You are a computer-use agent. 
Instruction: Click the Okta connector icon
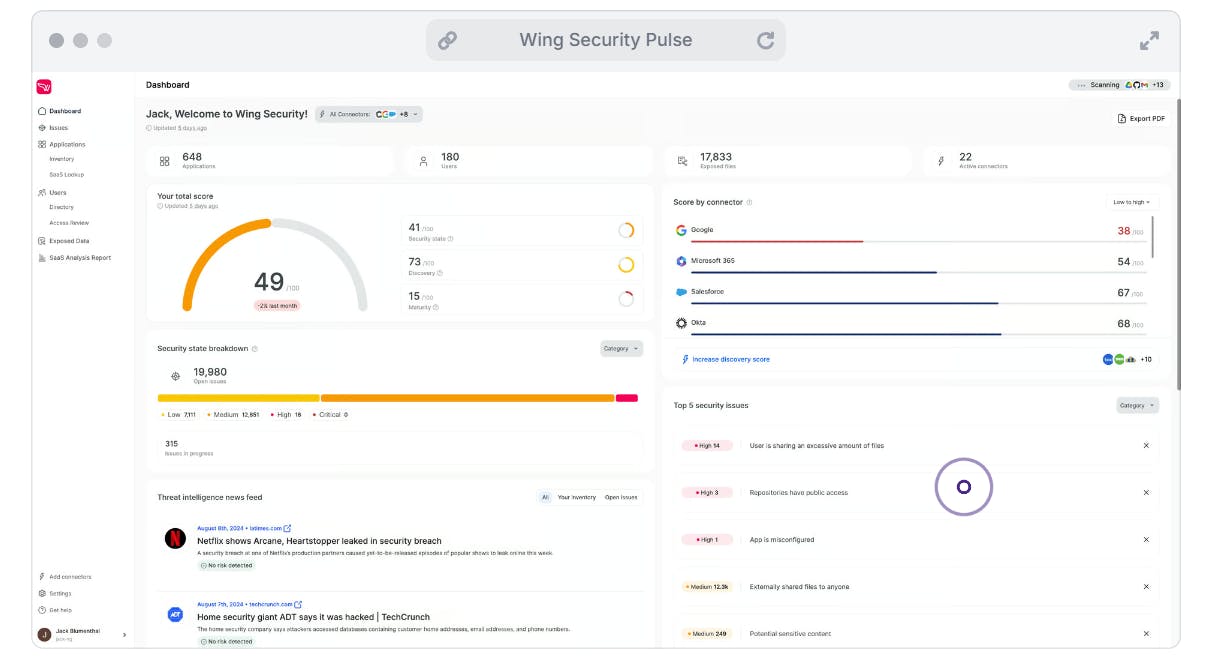(681, 323)
